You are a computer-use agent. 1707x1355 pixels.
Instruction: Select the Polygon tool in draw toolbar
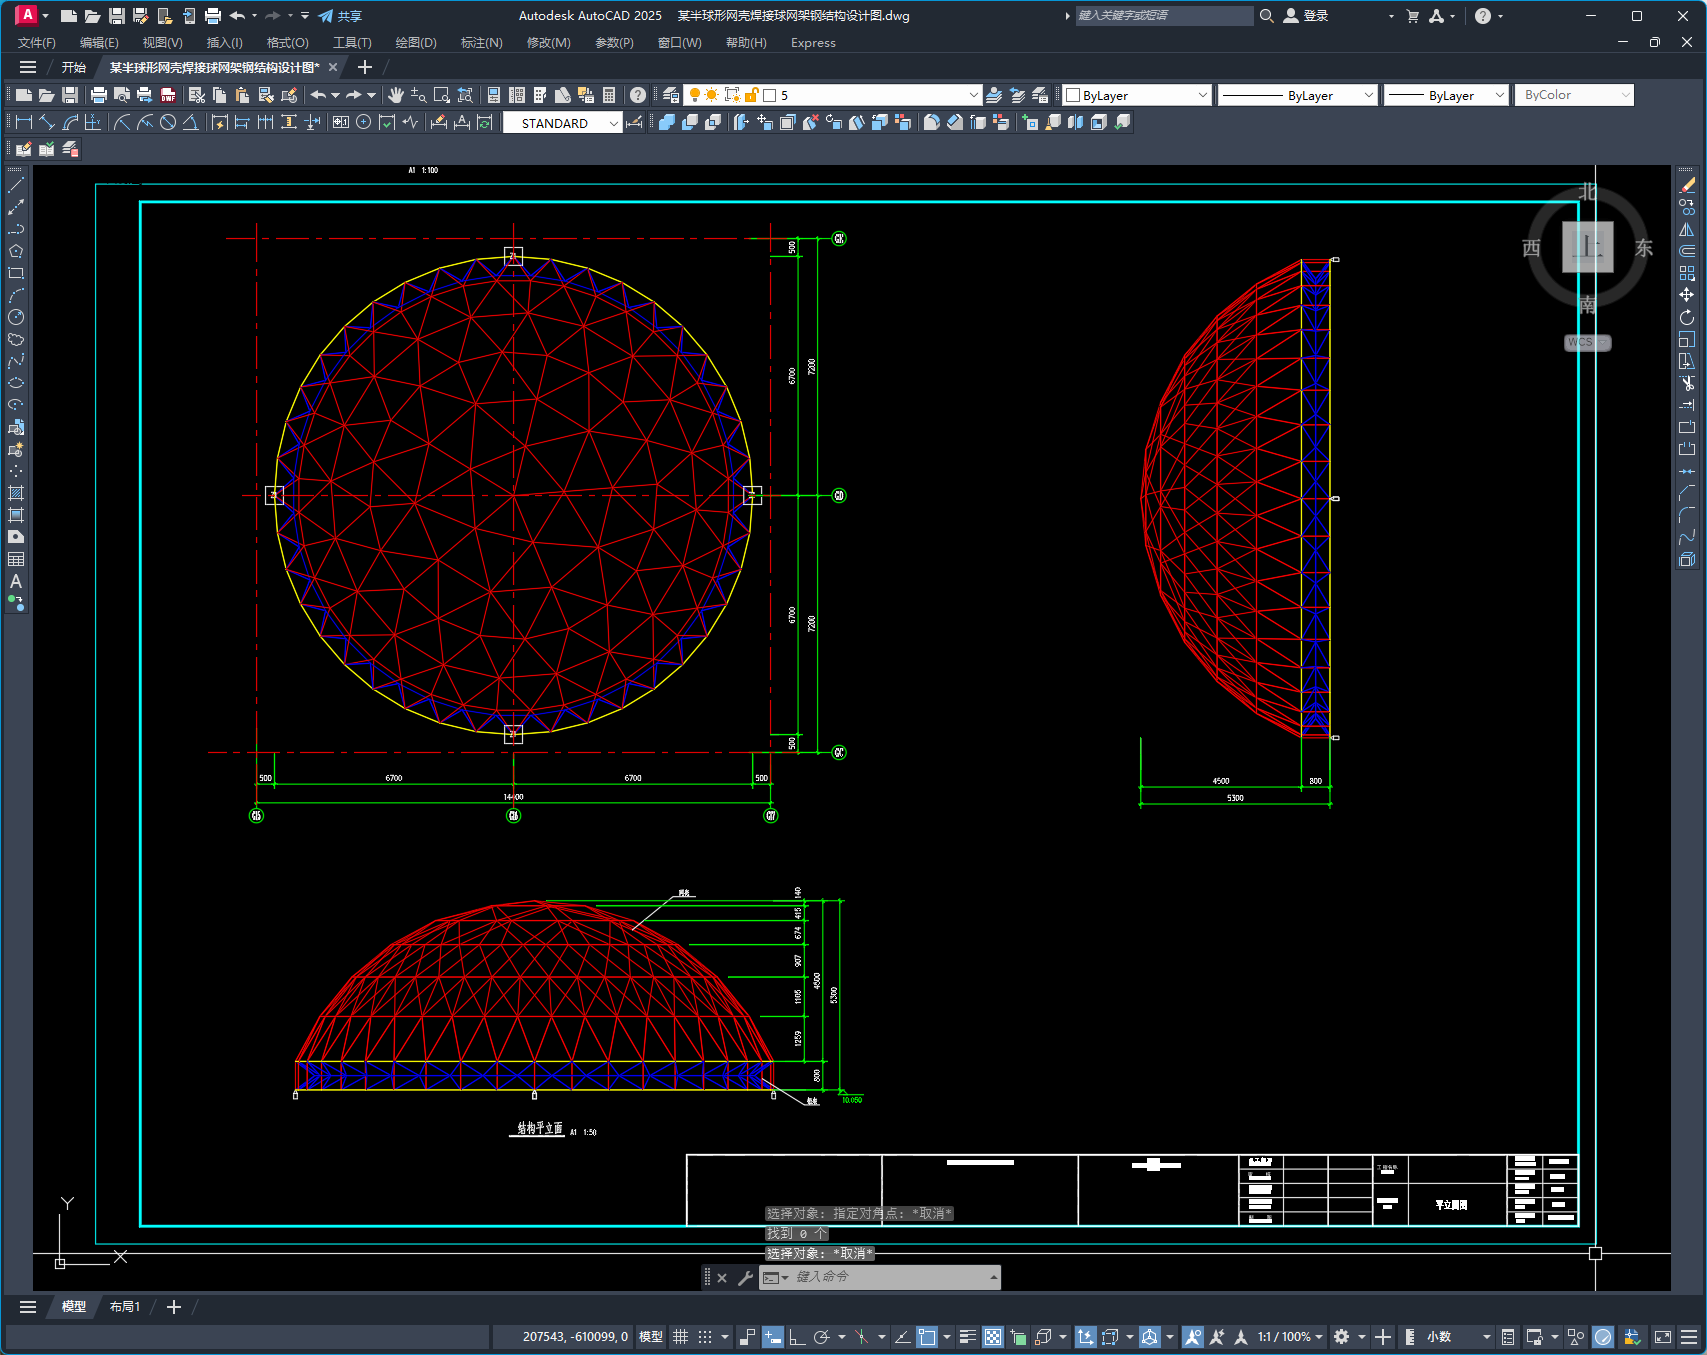pyautogui.click(x=16, y=251)
